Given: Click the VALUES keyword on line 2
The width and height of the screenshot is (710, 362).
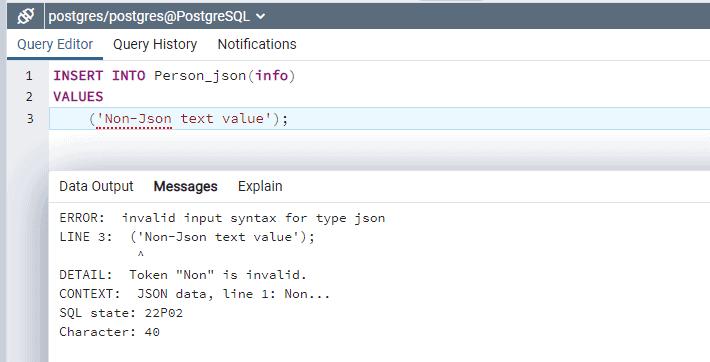Looking at the screenshot, I should point(78,97).
